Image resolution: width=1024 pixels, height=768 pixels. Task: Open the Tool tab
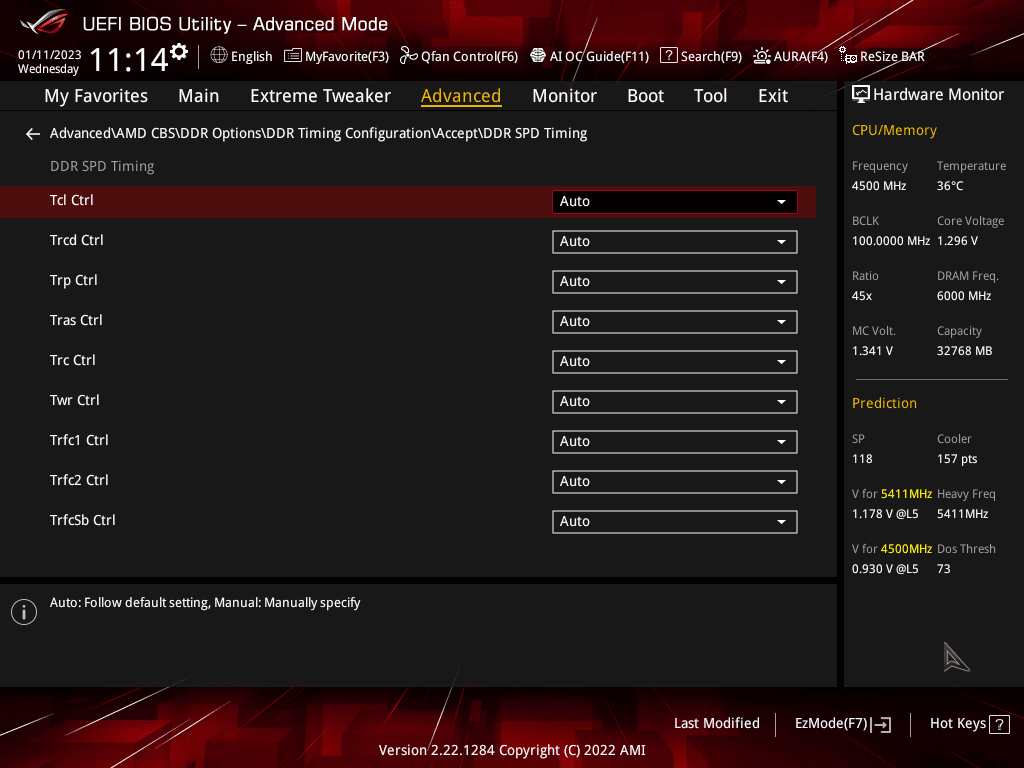[710, 96]
